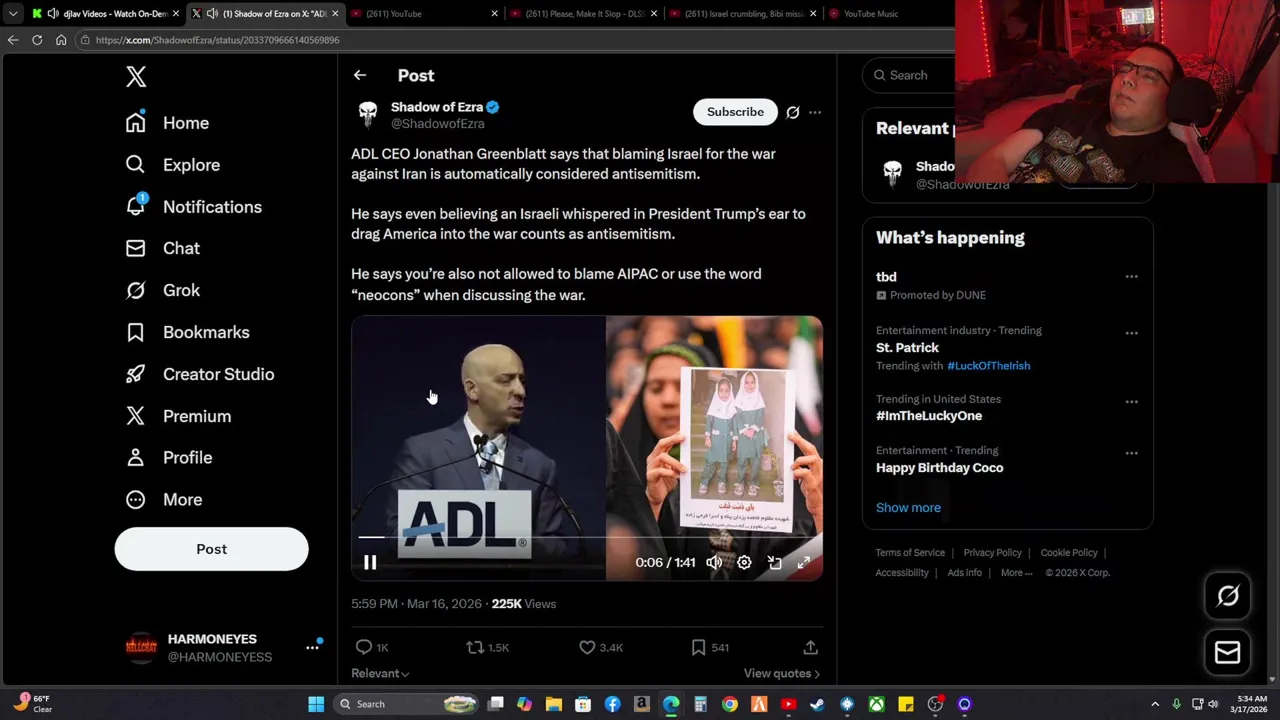
Task: Close the (2611) YouTube tab
Action: 494,14
